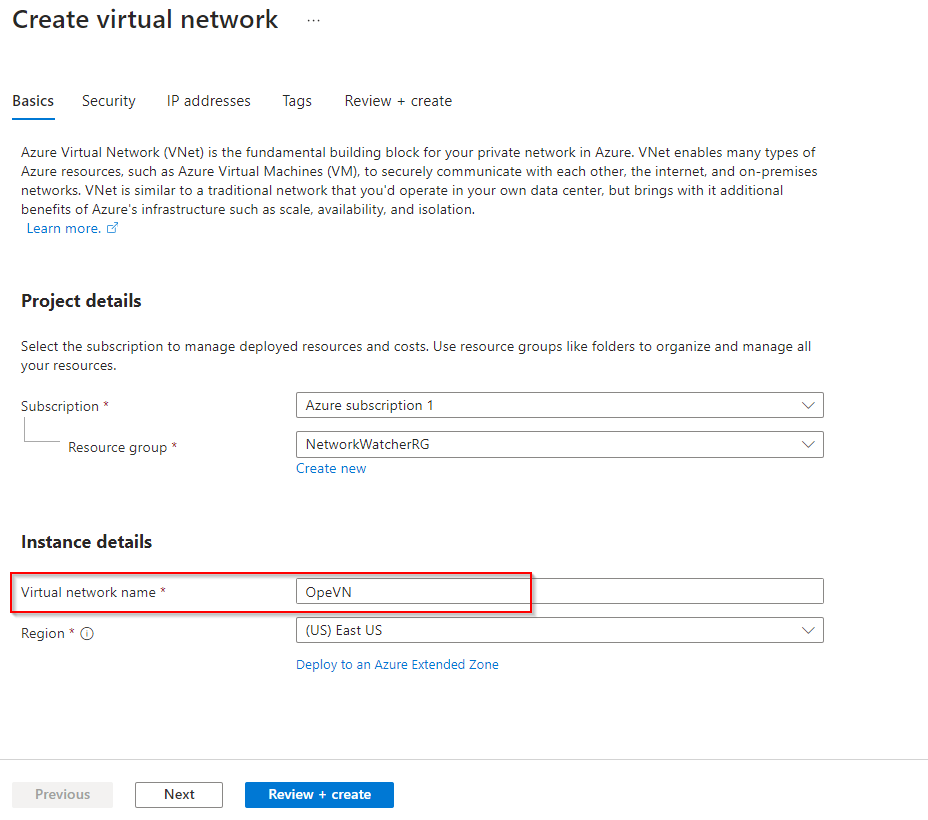928x820 pixels.
Task: Click the Previous button
Action: pyautogui.click(x=62, y=794)
